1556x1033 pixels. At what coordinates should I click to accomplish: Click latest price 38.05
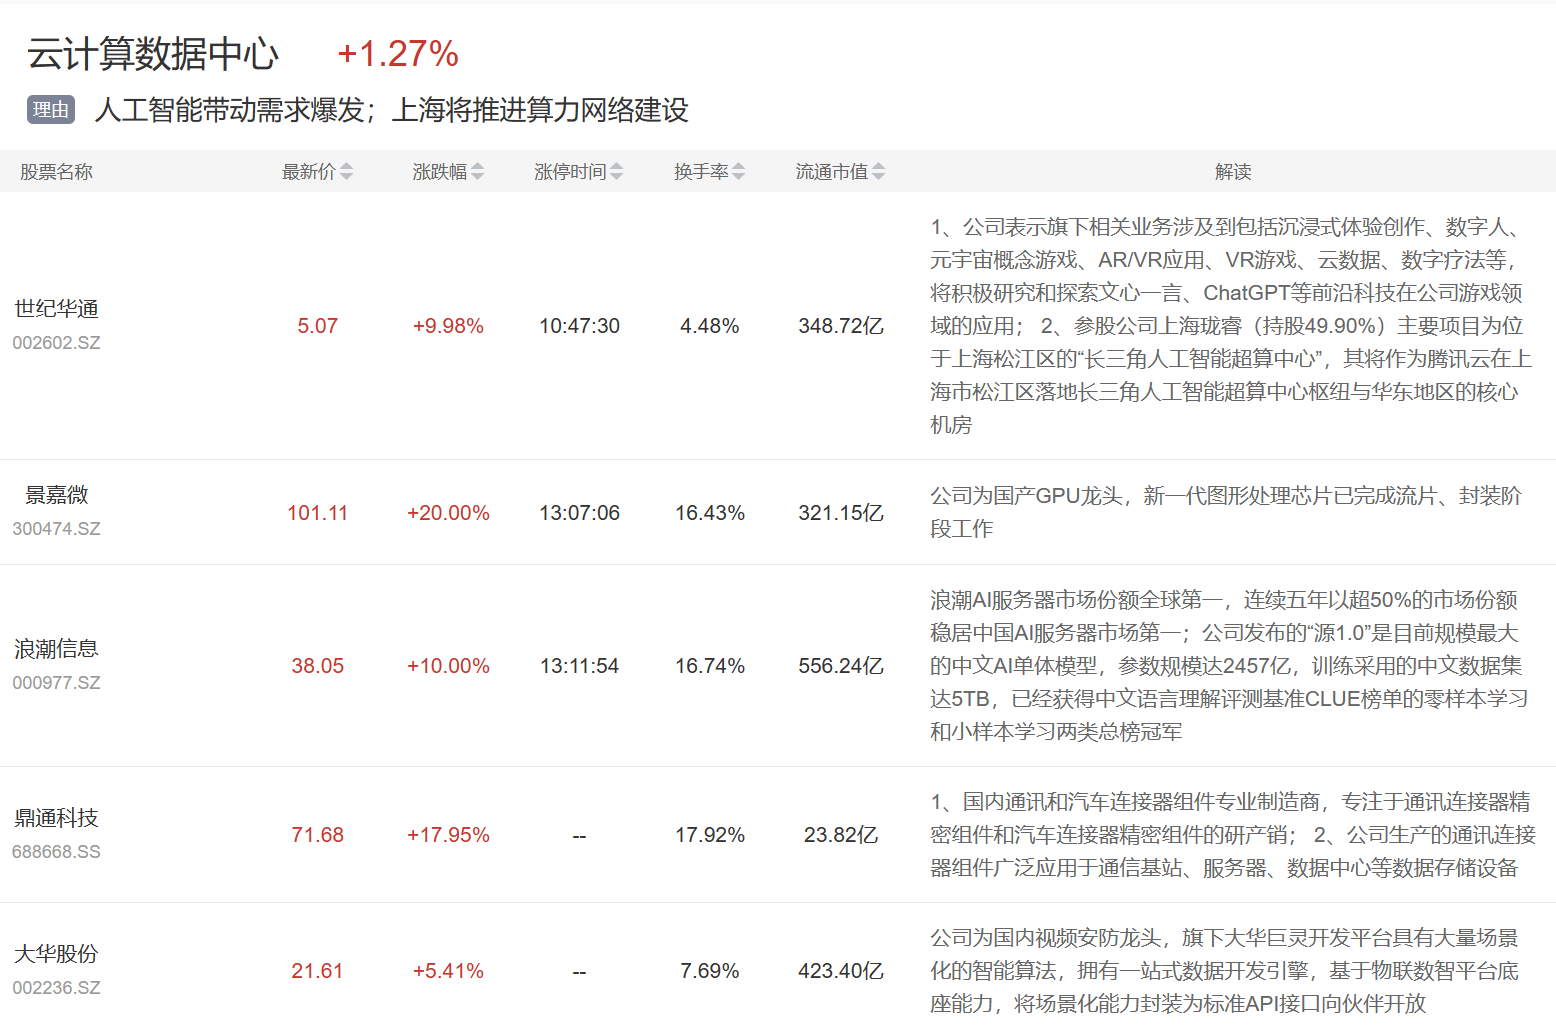(318, 666)
